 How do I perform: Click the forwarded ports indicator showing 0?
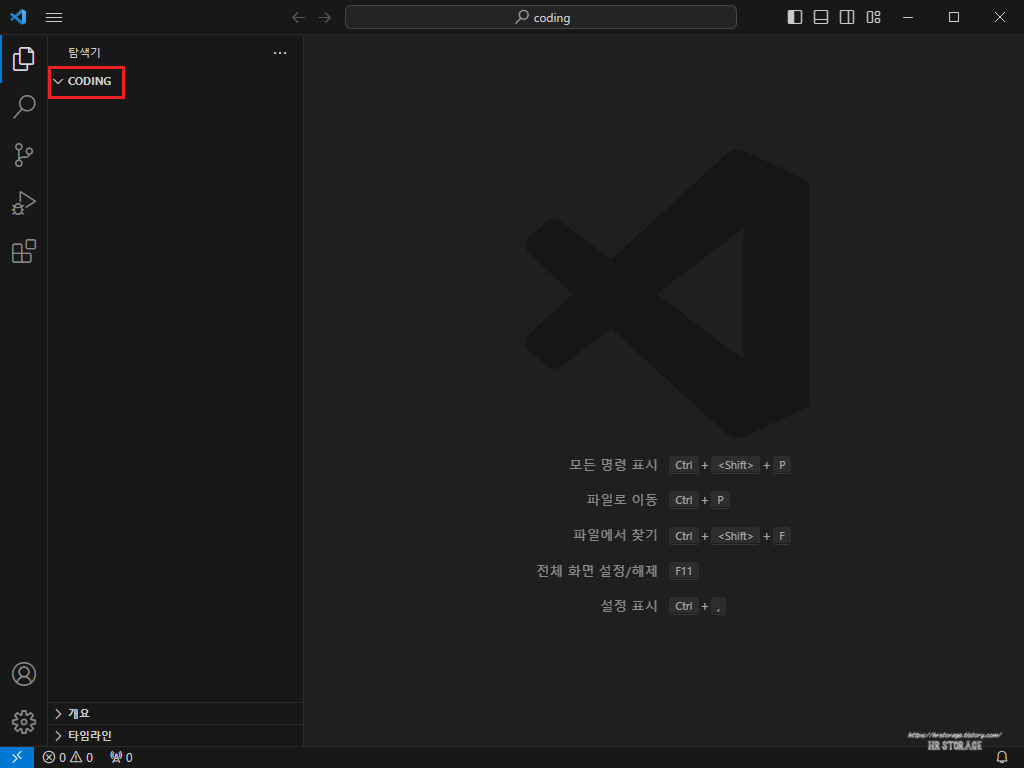pyautogui.click(x=121, y=758)
